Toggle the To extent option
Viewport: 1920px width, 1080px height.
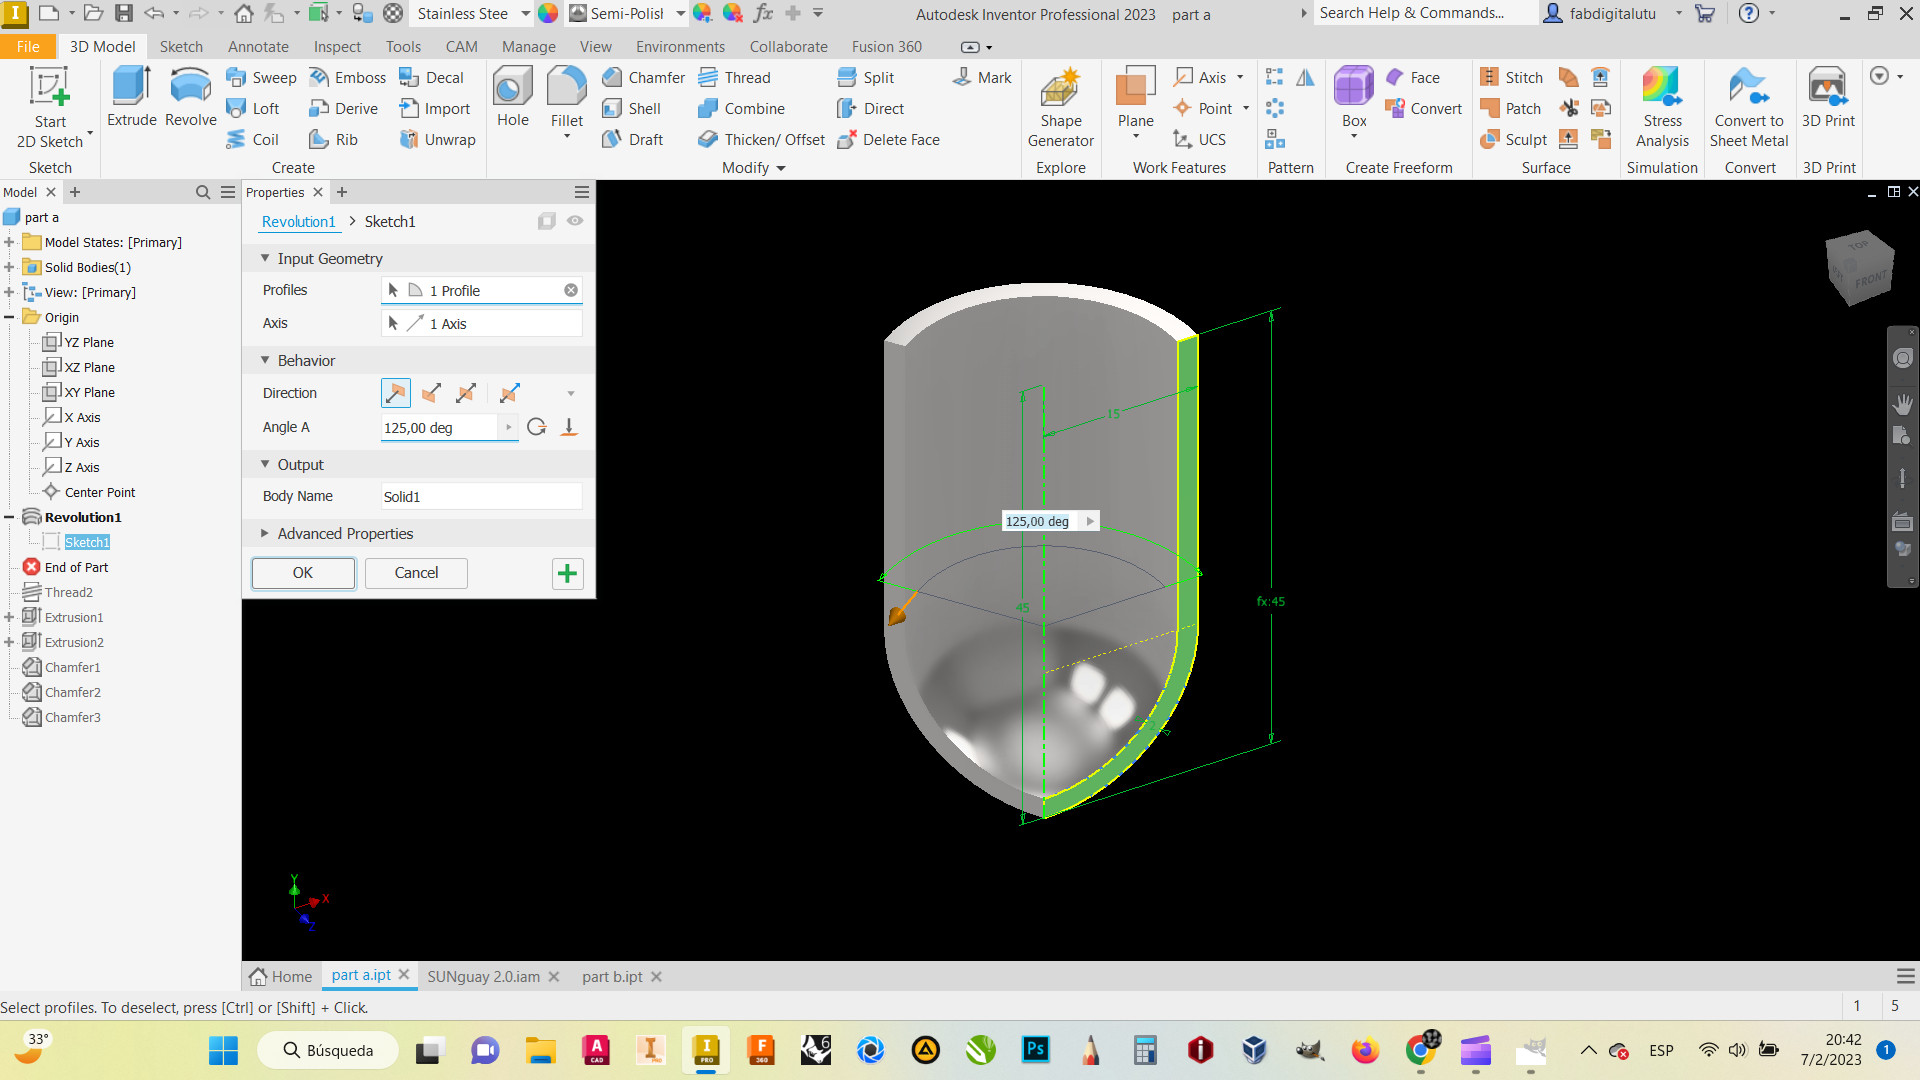[569, 428]
